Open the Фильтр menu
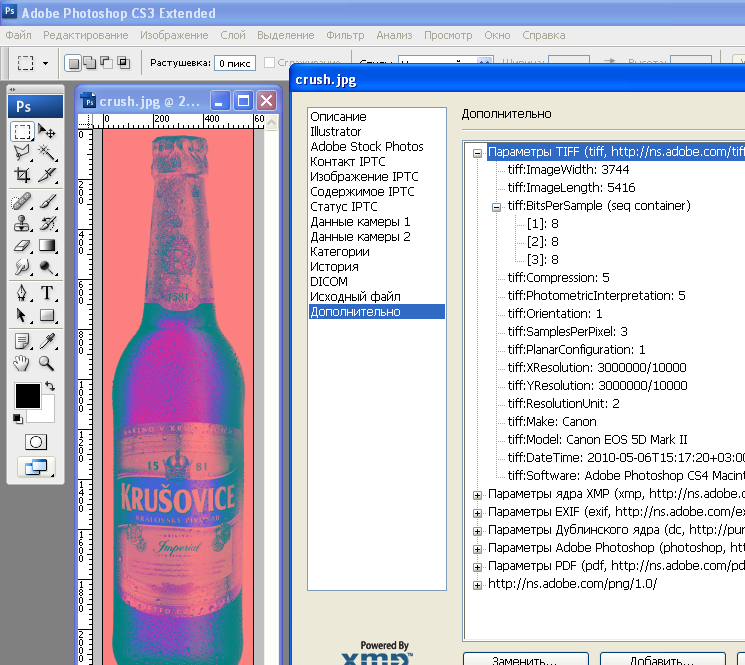 click(345, 35)
